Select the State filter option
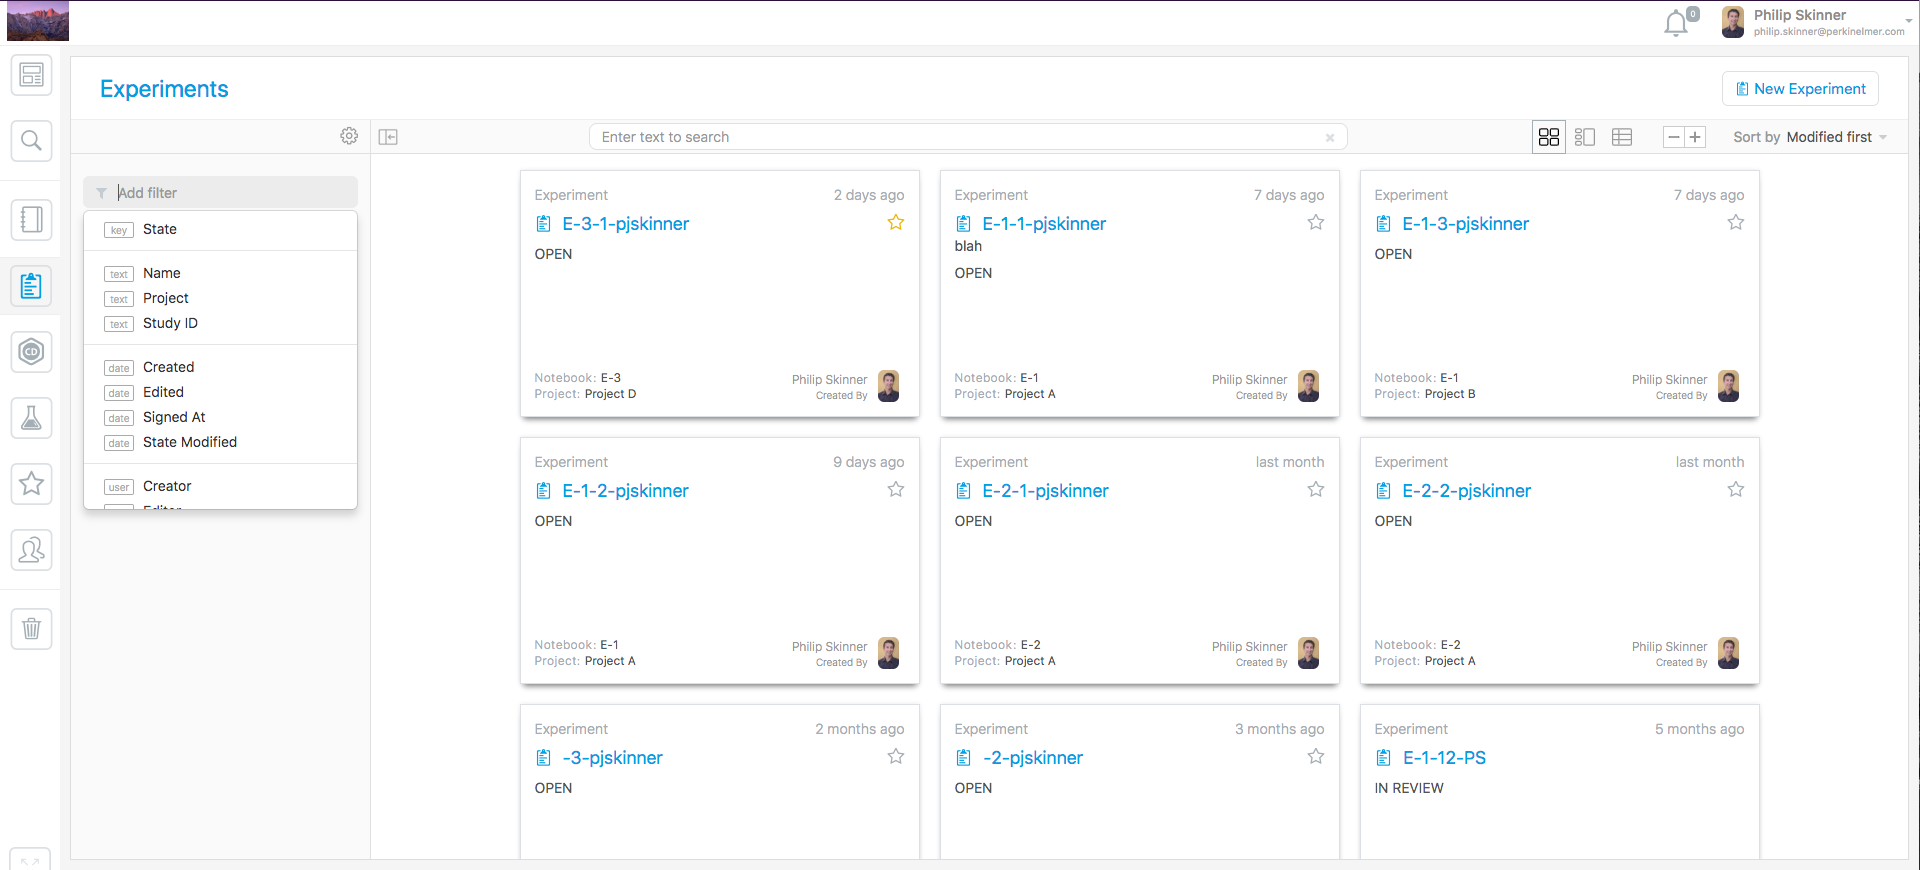 tap(160, 229)
